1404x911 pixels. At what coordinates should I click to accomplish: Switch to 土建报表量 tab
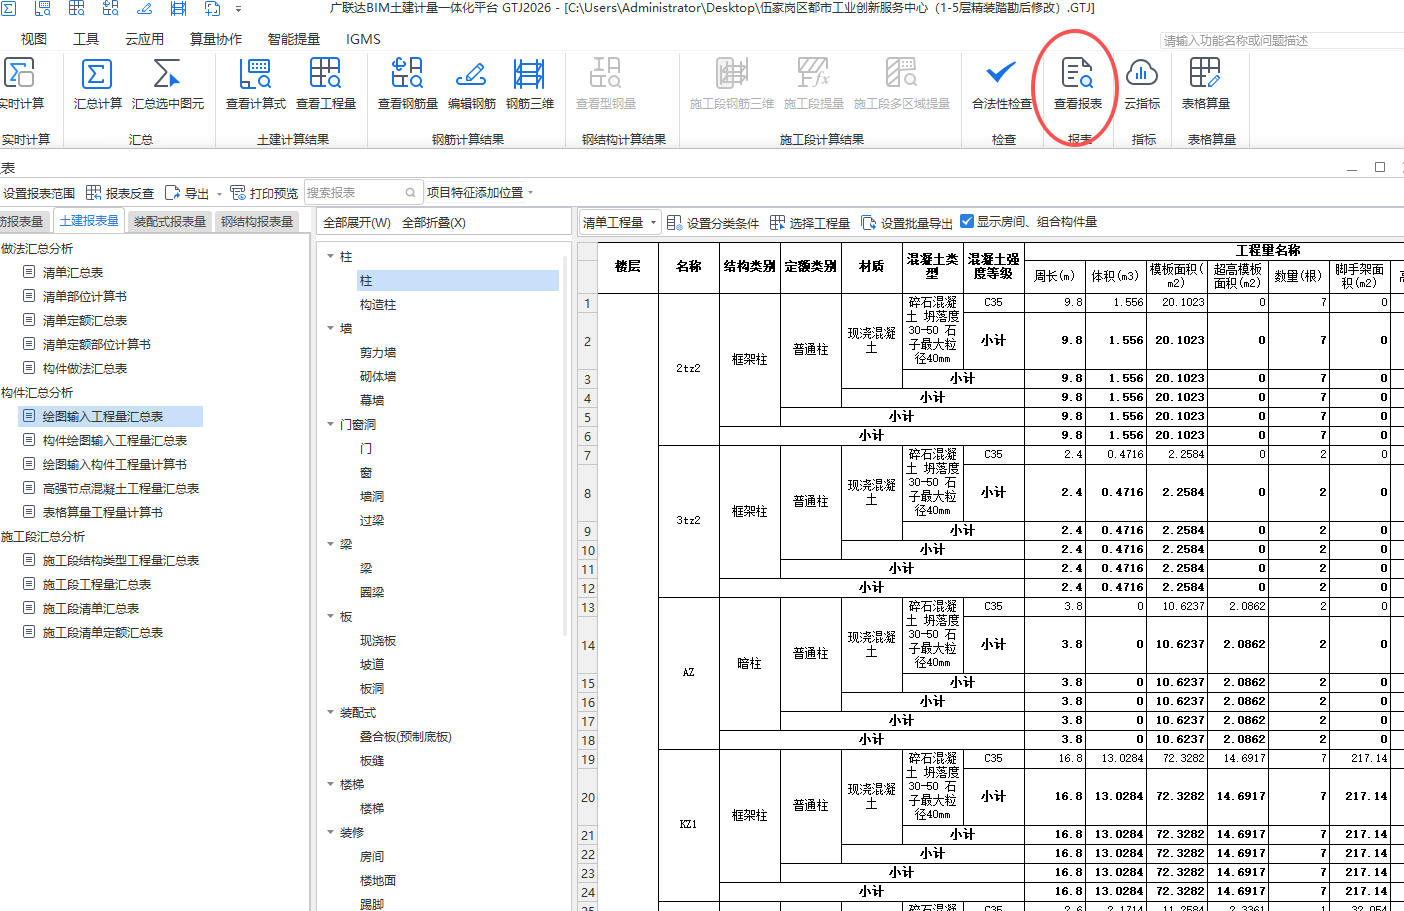89,221
